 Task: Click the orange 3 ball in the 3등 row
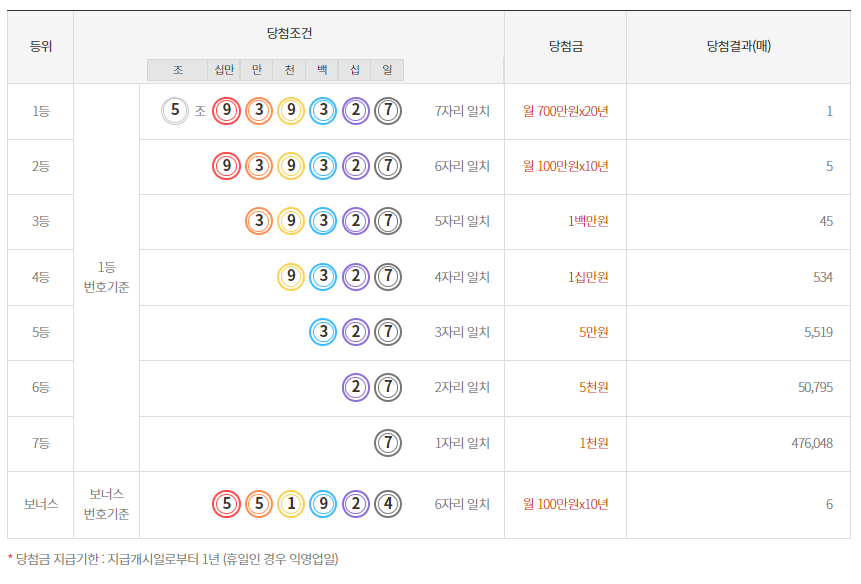(x=259, y=221)
